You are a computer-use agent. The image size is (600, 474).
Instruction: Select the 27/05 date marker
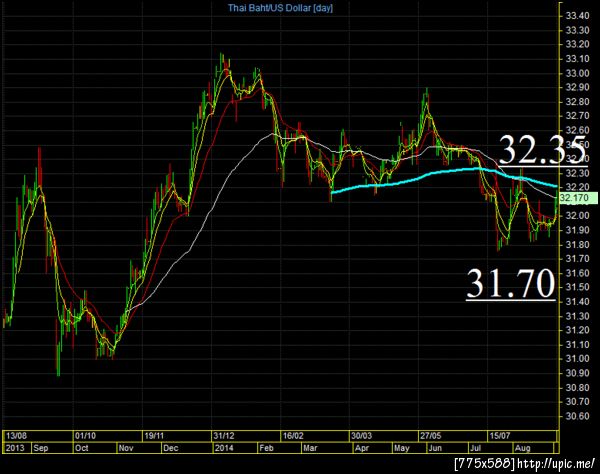pyautogui.click(x=430, y=436)
